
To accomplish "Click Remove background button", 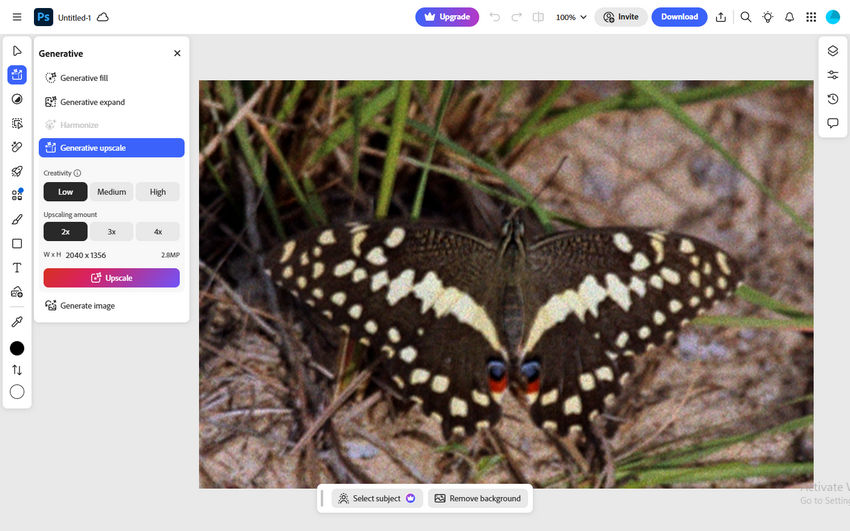I will [x=478, y=498].
